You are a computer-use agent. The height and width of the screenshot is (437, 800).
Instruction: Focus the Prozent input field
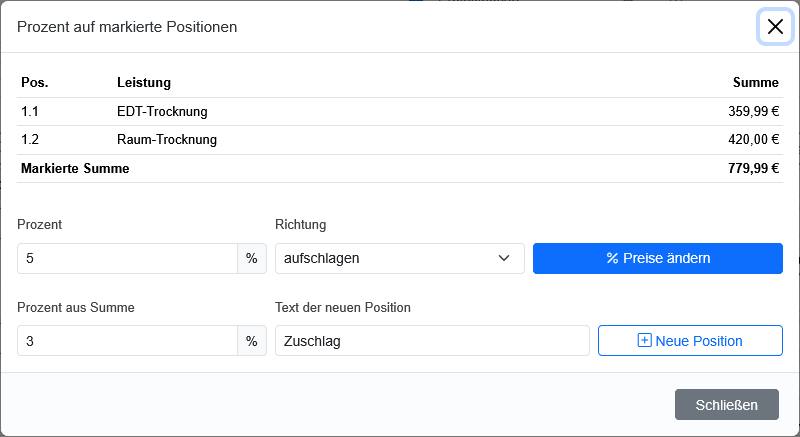[127, 259]
